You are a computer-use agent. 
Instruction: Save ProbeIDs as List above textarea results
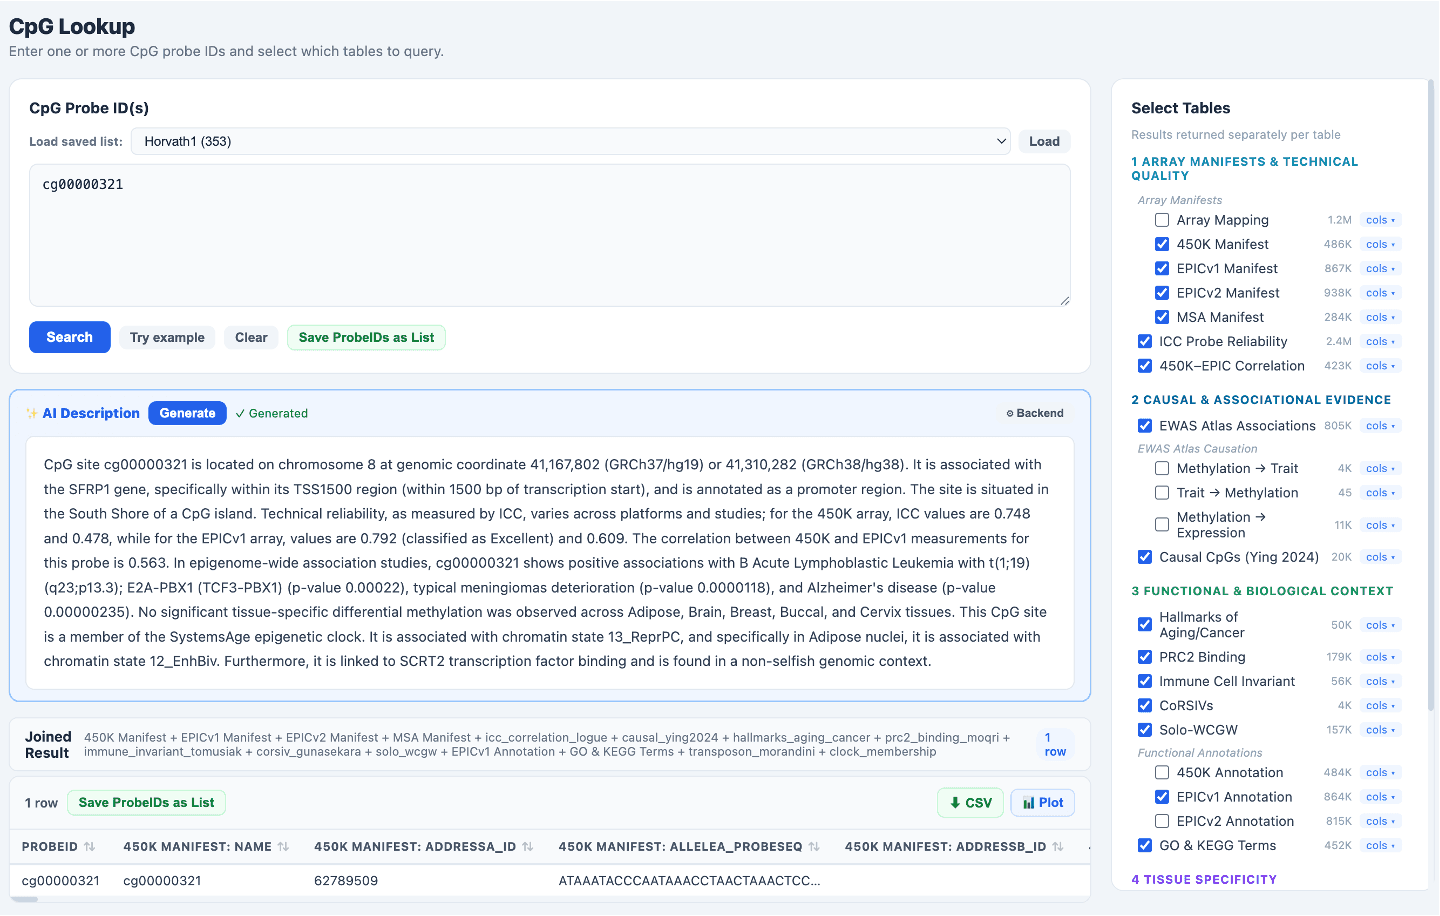pyautogui.click(x=366, y=338)
